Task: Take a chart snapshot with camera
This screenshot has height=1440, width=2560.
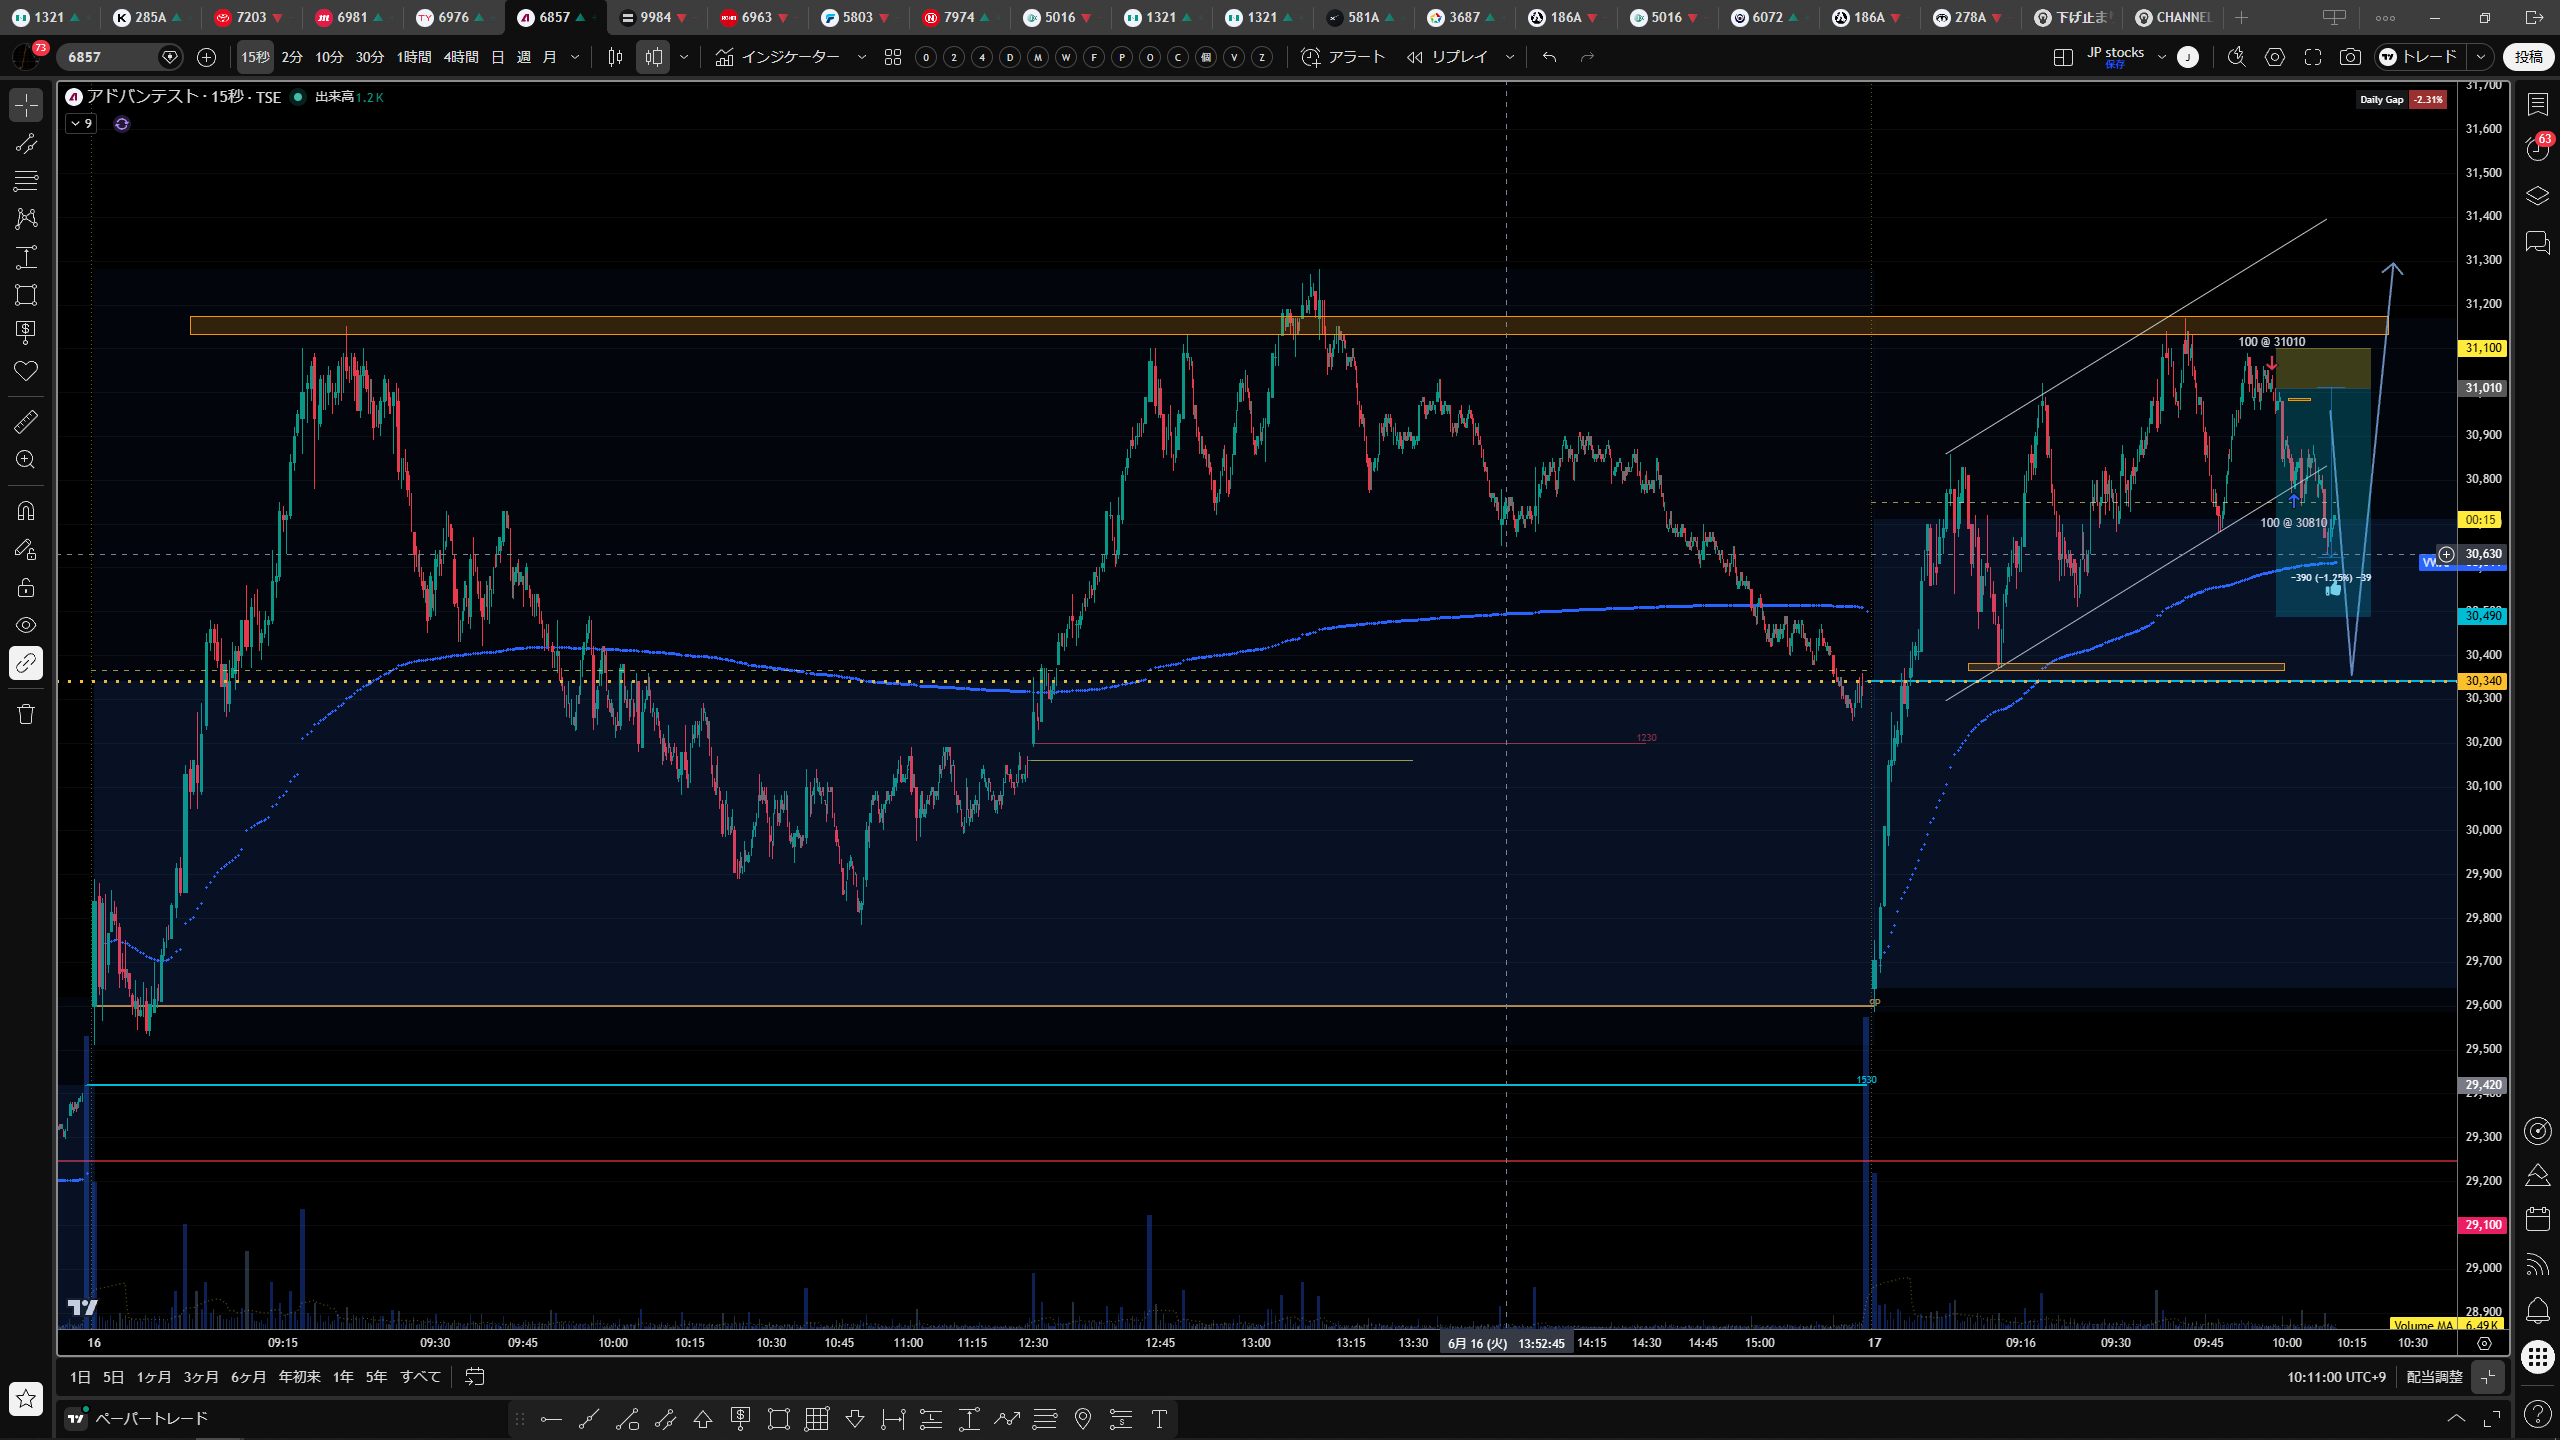Action: [x=2350, y=57]
